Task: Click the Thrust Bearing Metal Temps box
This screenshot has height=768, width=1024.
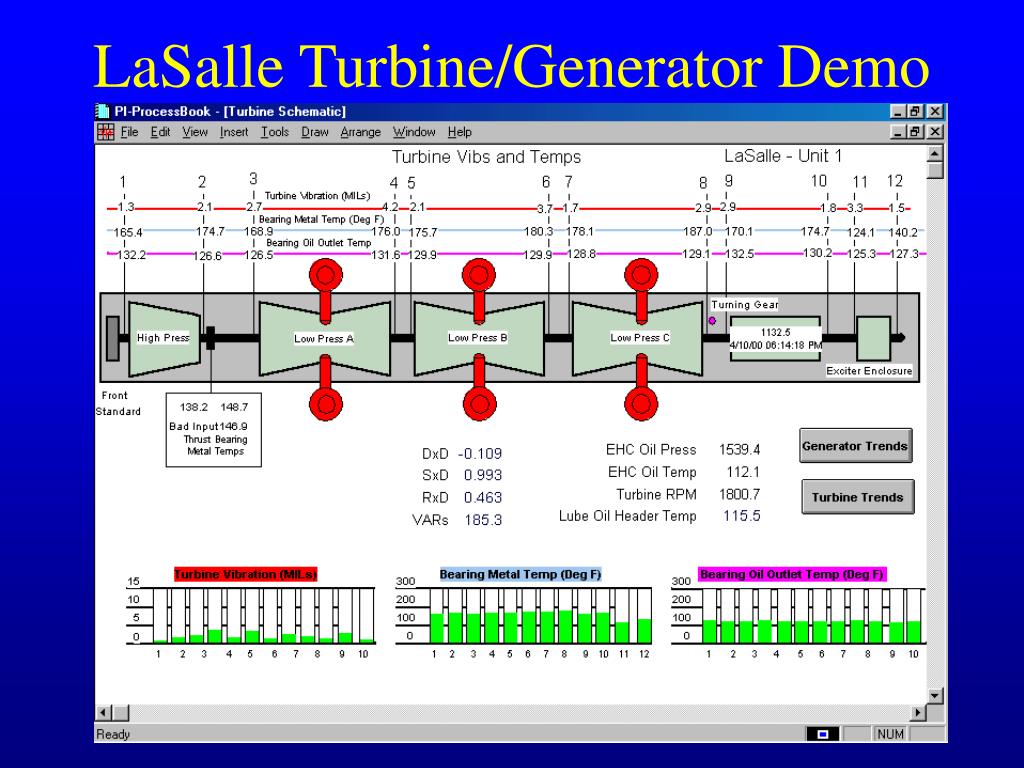Action: pos(214,430)
